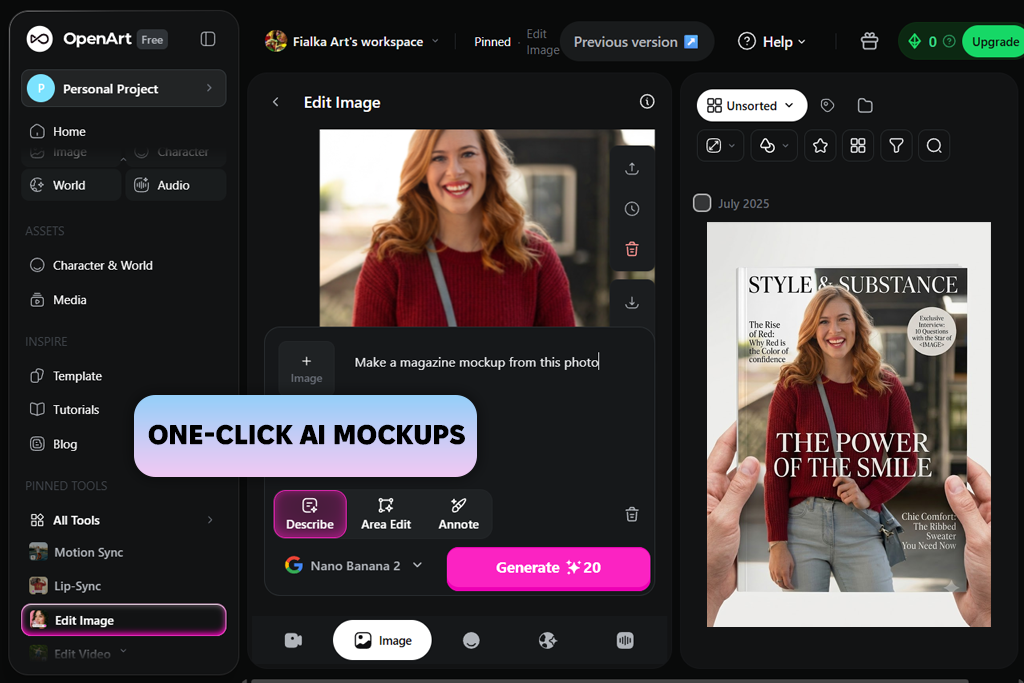Switch to Annote mode
Viewport: 1024px width, 683px height.
click(458, 514)
